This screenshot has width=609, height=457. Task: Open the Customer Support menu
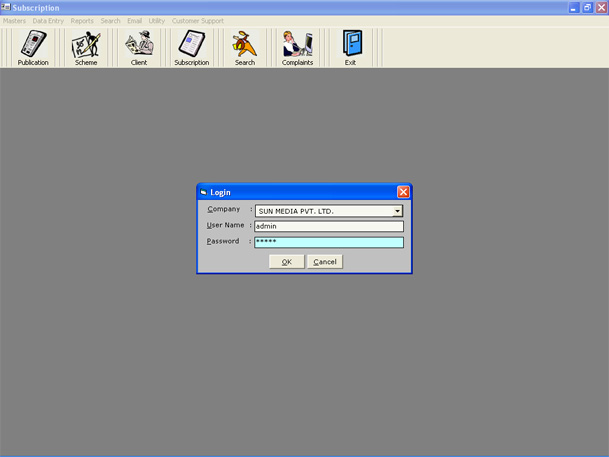click(198, 21)
